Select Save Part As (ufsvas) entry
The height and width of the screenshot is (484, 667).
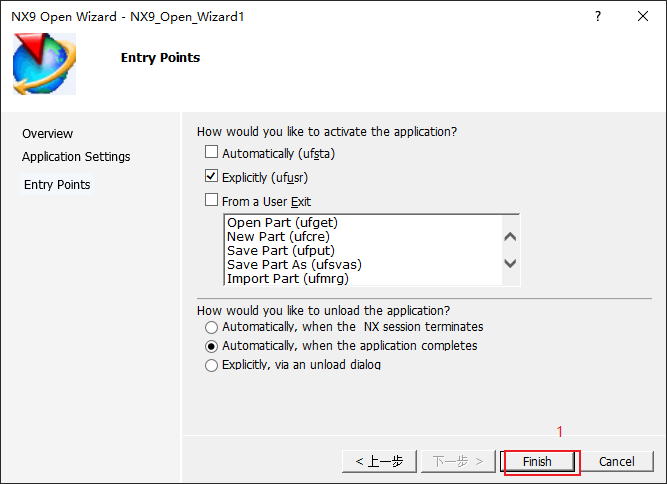[x=294, y=265]
